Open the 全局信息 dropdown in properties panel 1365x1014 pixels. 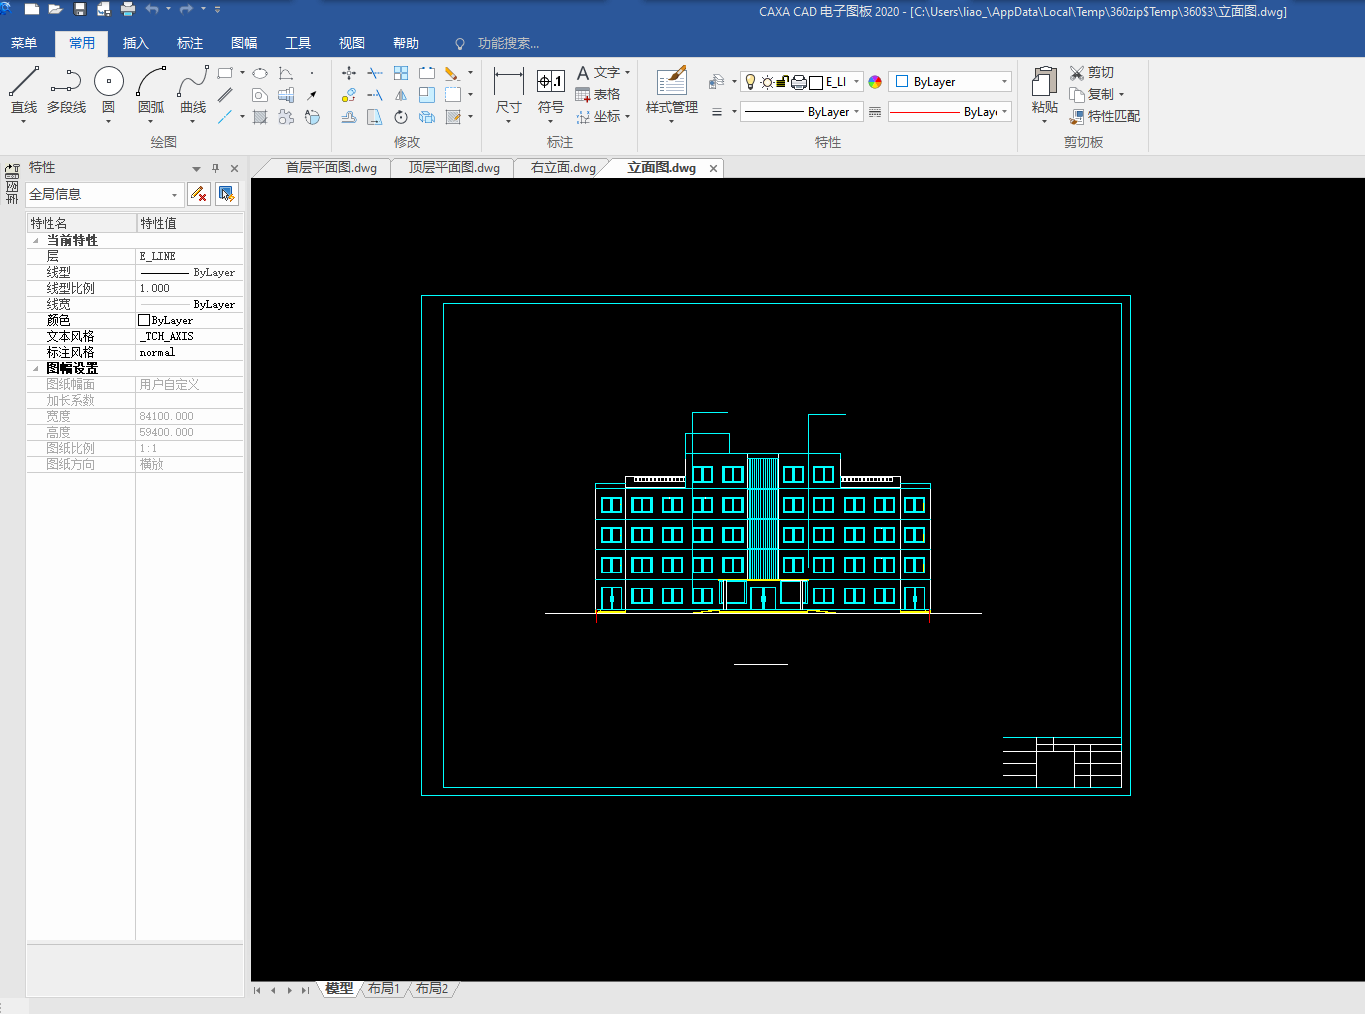coord(174,195)
